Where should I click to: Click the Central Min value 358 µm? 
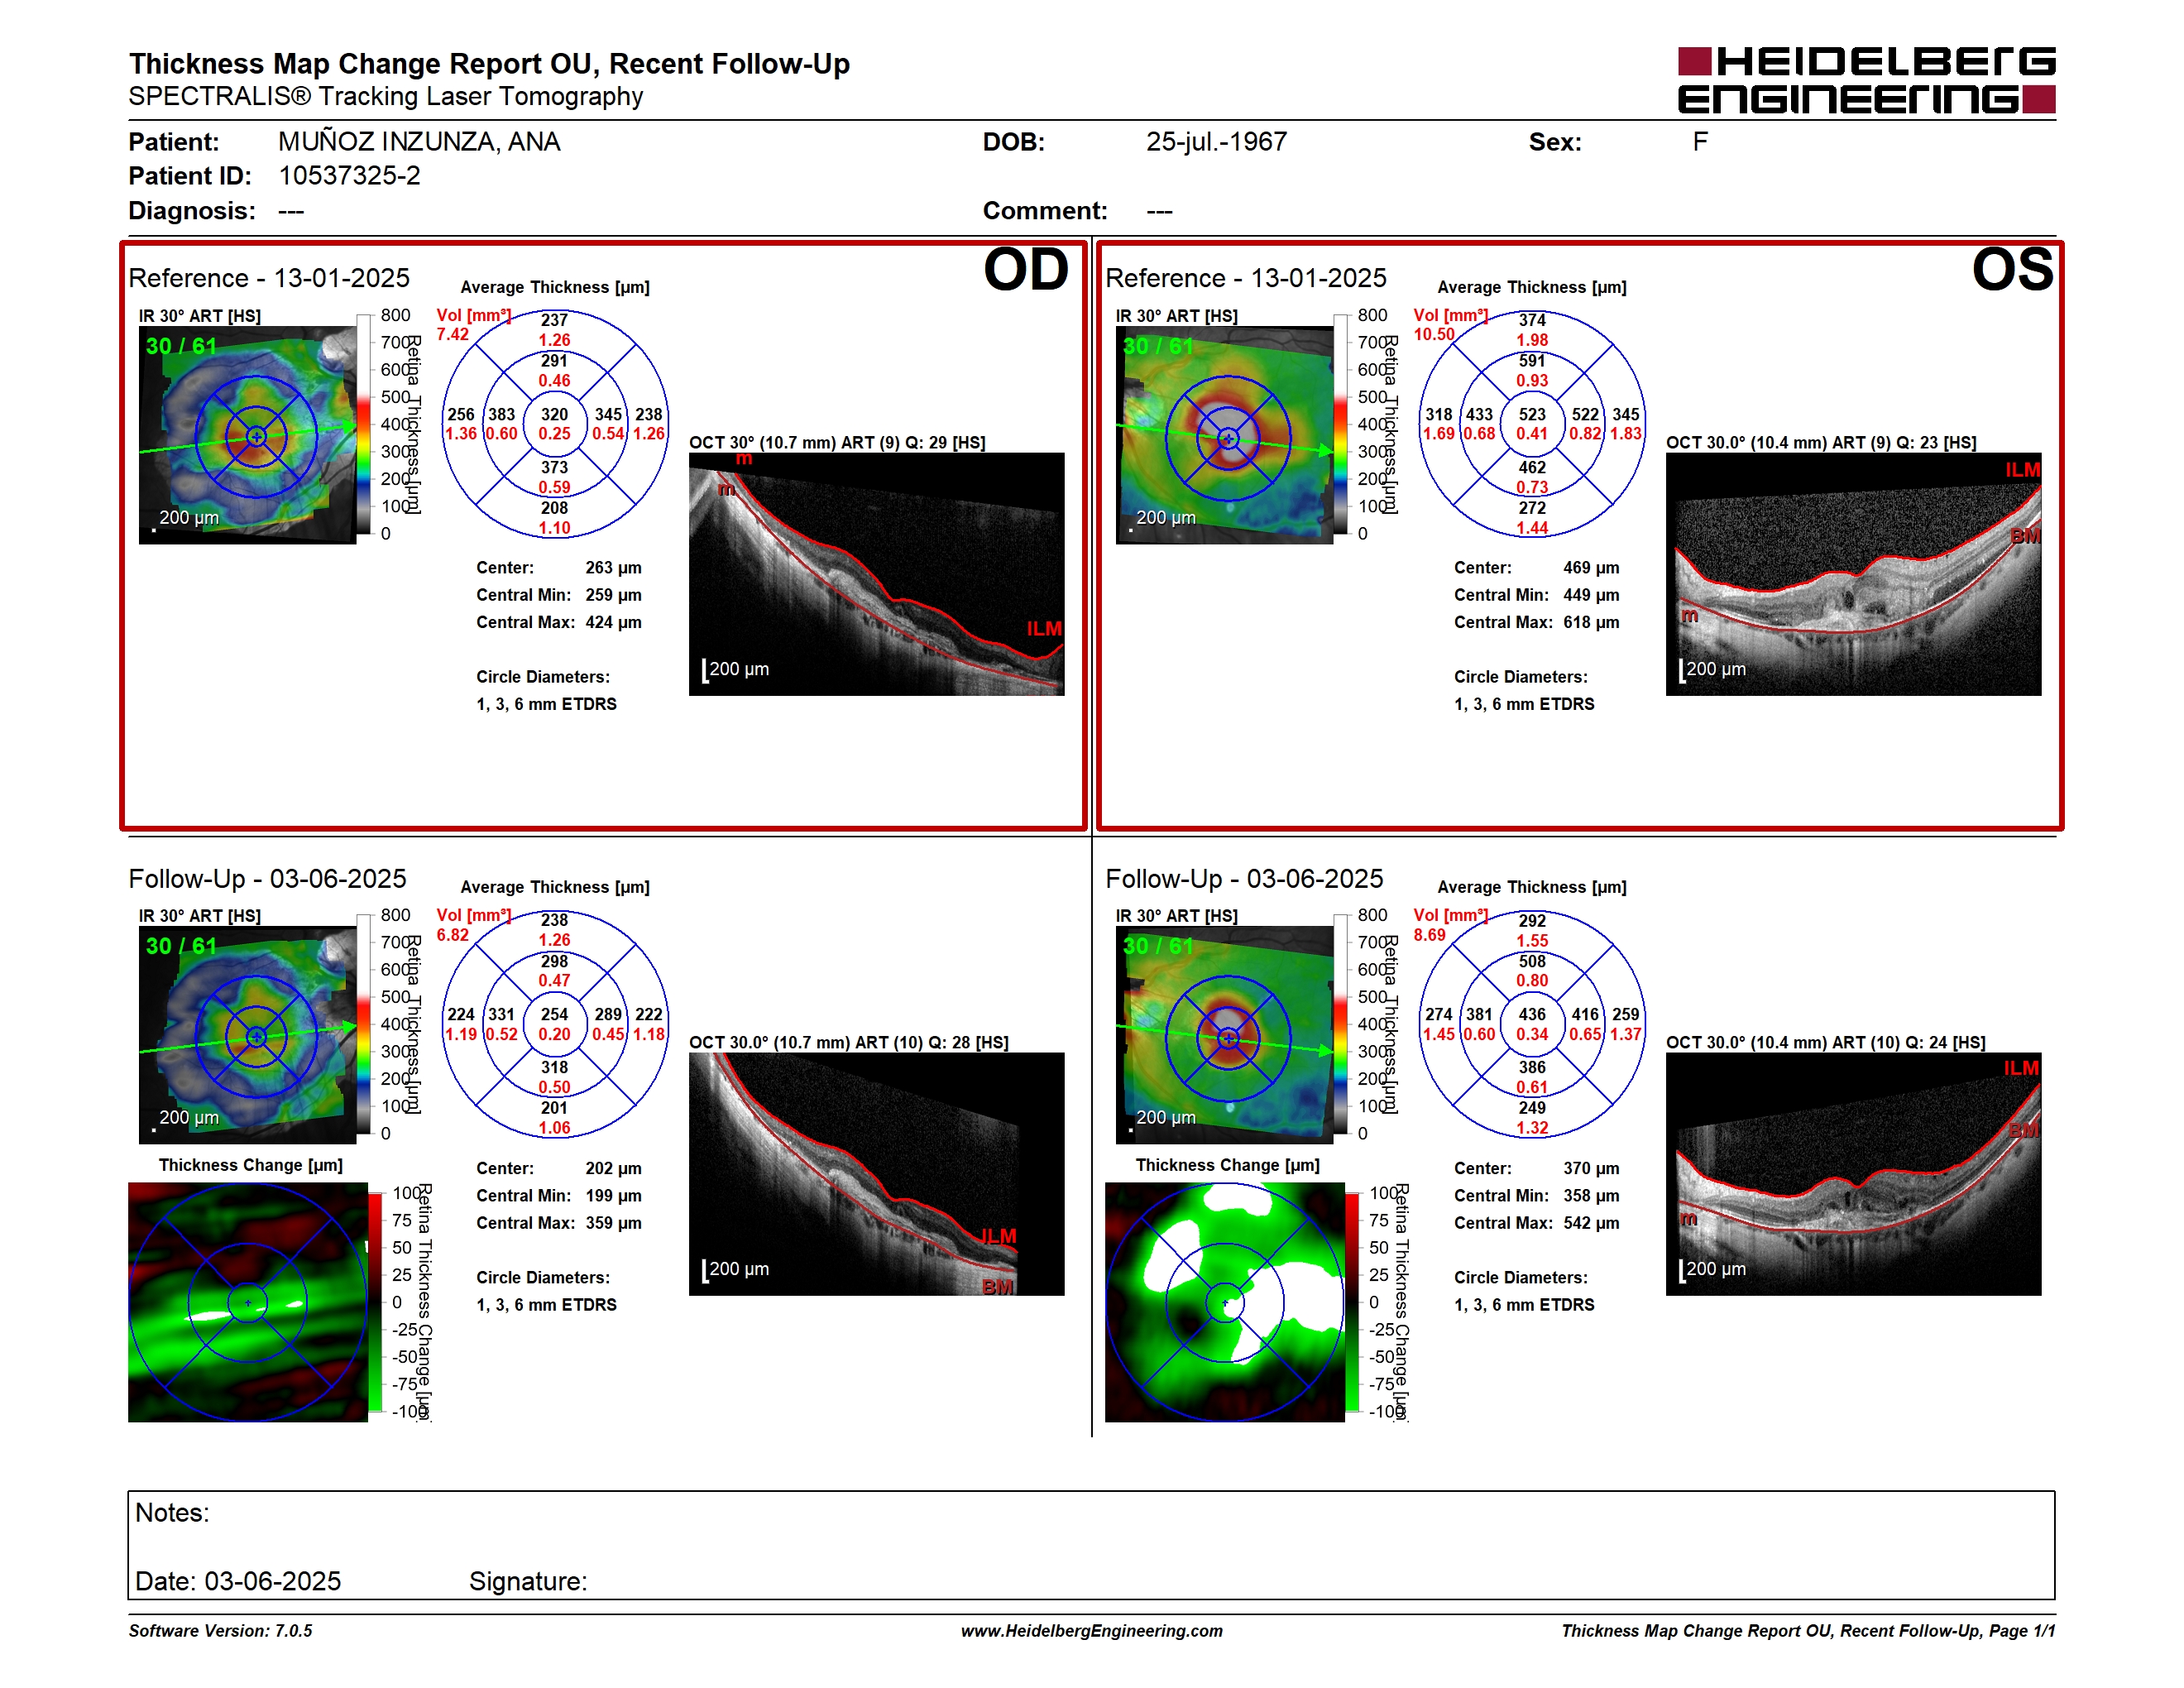pyautogui.click(x=1590, y=1195)
